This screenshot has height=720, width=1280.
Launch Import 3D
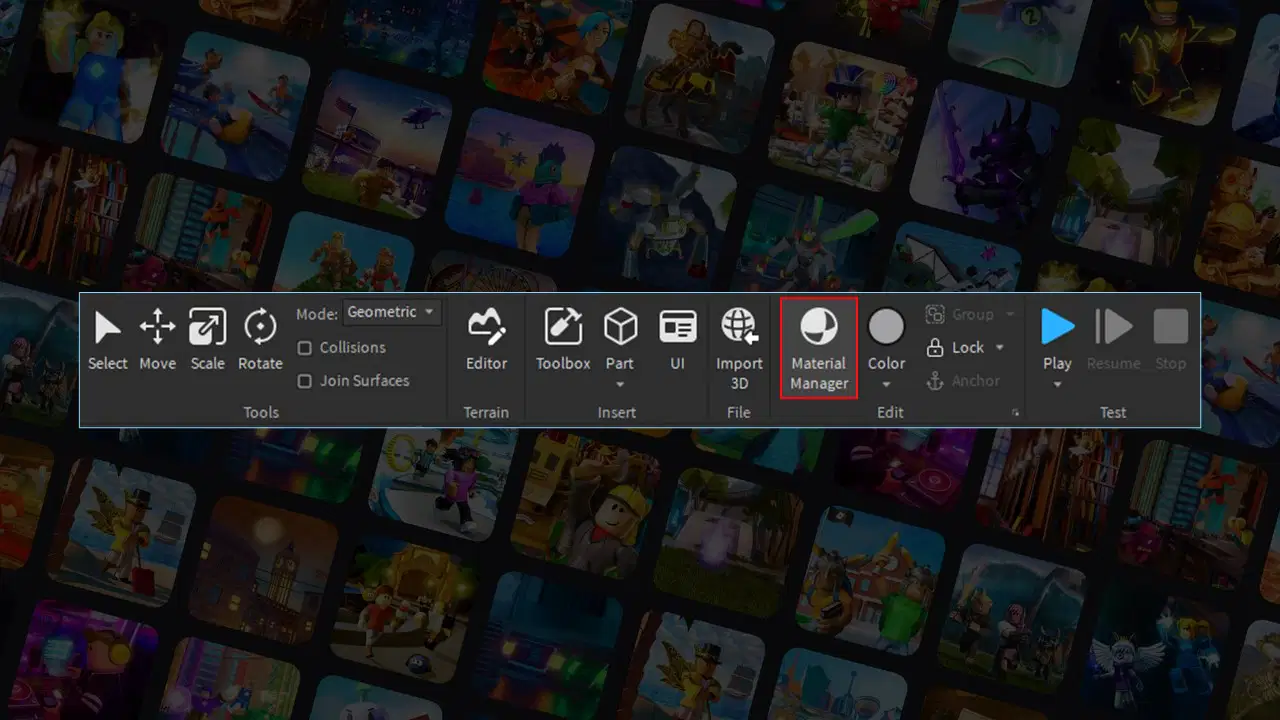coord(739,348)
